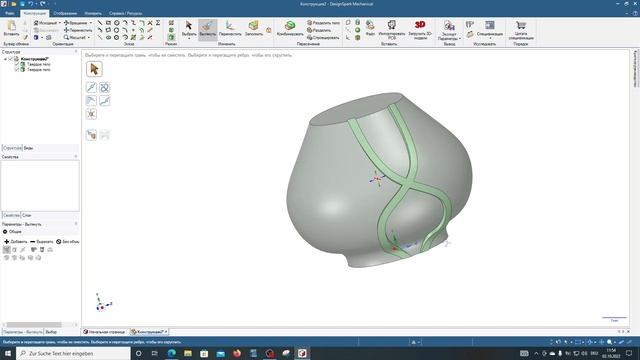Open the Вращение (Spin) dropdown arrow
The height and width of the screenshot is (360, 640).
click(x=91, y=23)
